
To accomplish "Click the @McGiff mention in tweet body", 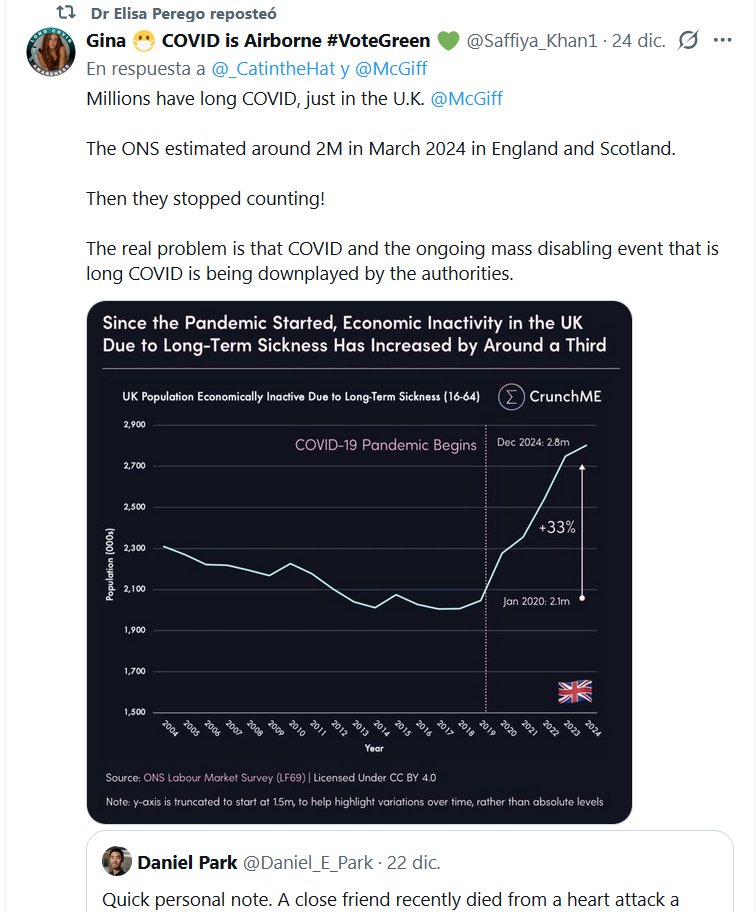I will (x=466, y=98).
